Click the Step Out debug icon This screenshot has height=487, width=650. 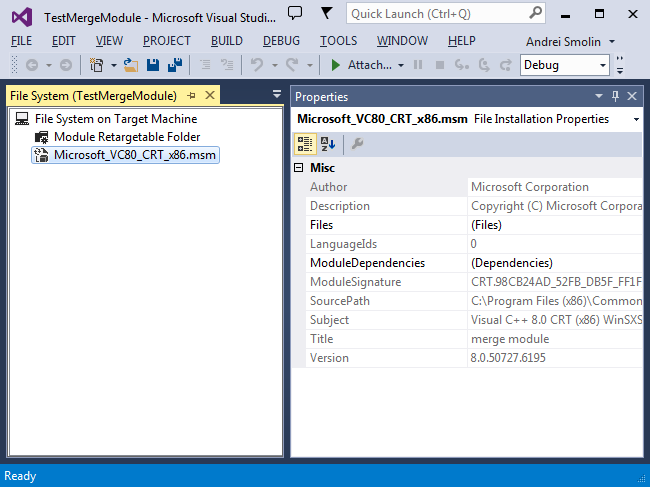pyautogui.click(x=506, y=65)
